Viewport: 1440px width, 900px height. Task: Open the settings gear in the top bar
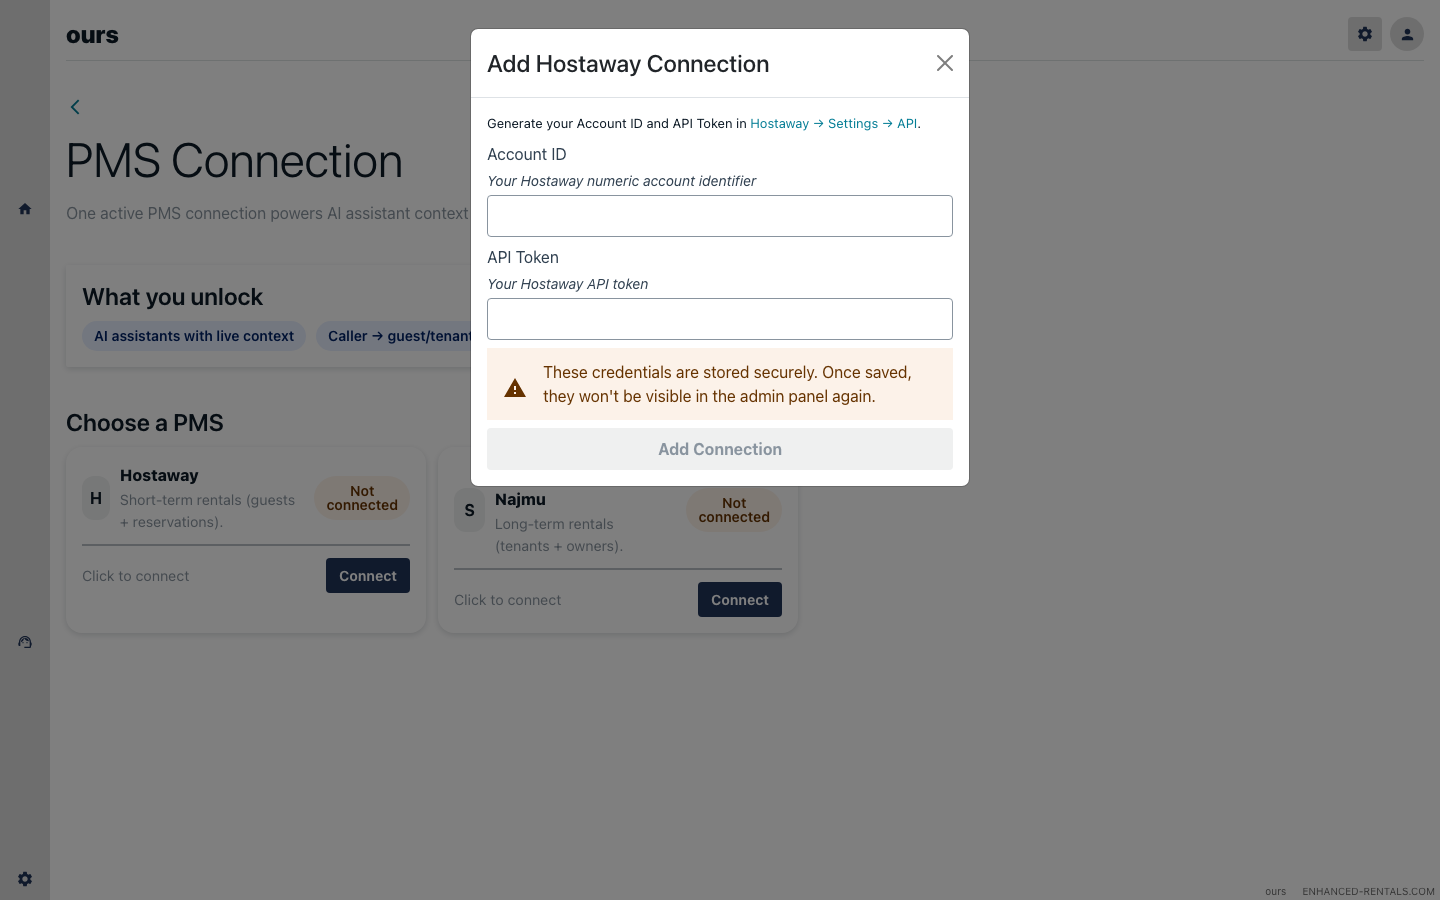[1364, 33]
